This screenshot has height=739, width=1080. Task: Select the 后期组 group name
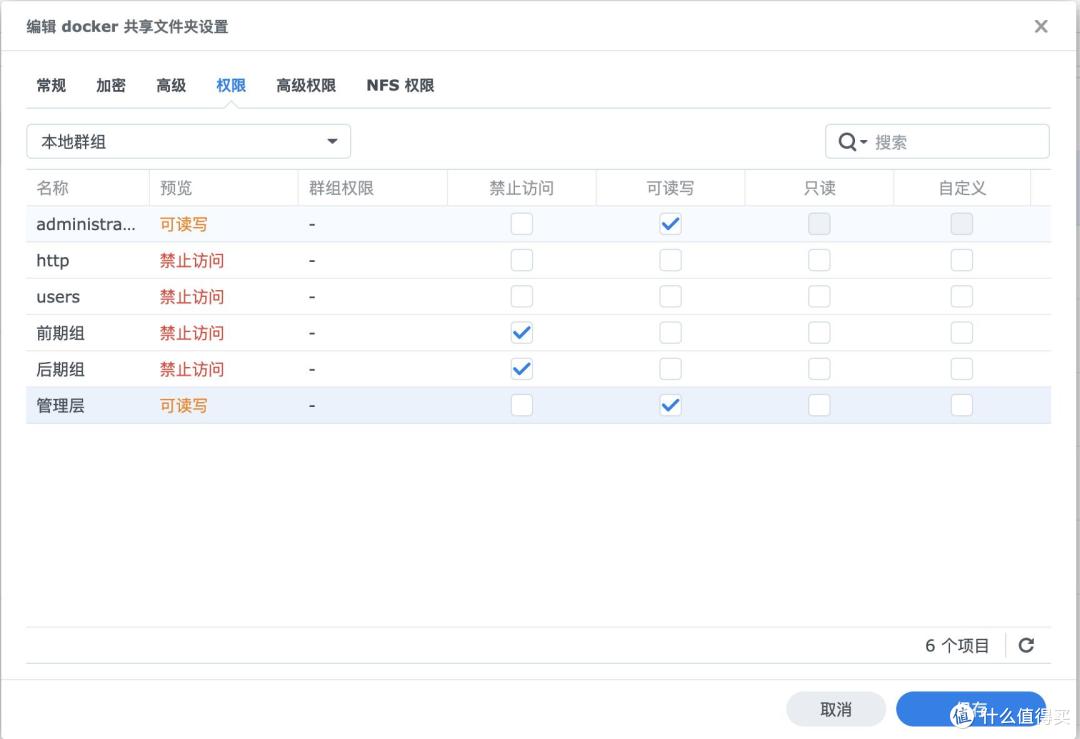(x=61, y=370)
